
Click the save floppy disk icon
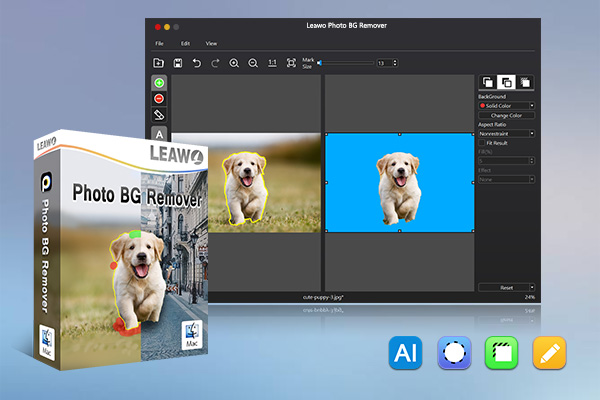click(178, 63)
